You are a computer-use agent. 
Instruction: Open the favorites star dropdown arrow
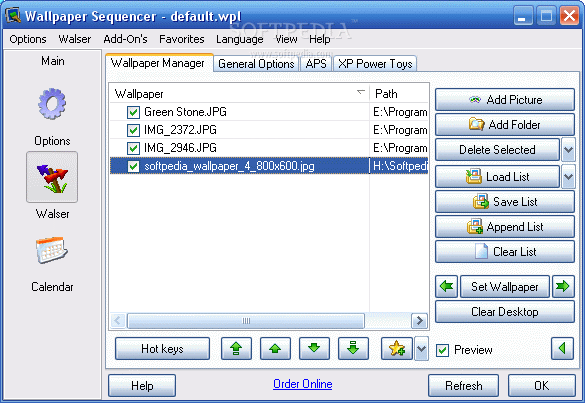(421, 349)
